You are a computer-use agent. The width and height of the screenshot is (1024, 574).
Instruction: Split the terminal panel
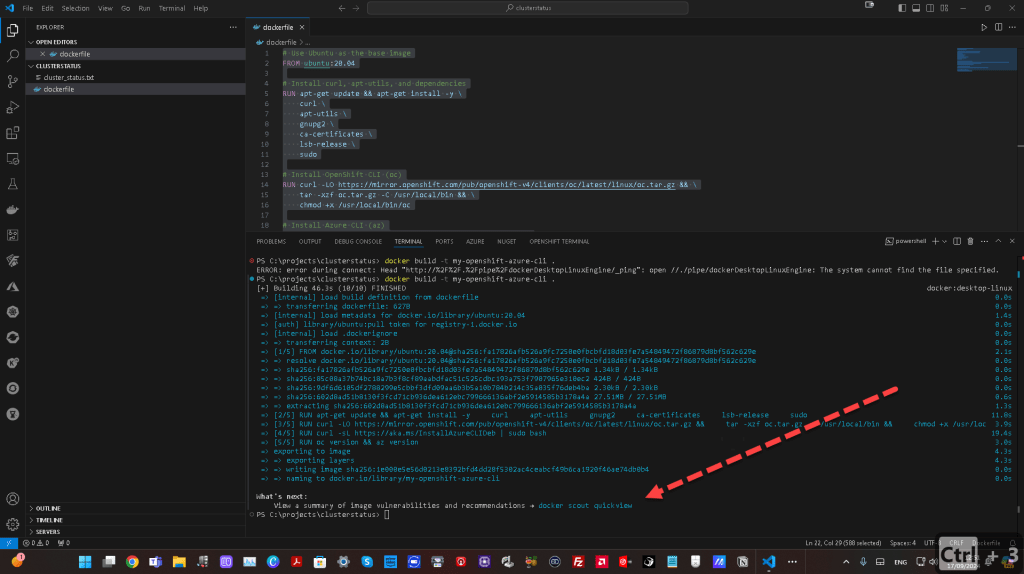coord(957,242)
